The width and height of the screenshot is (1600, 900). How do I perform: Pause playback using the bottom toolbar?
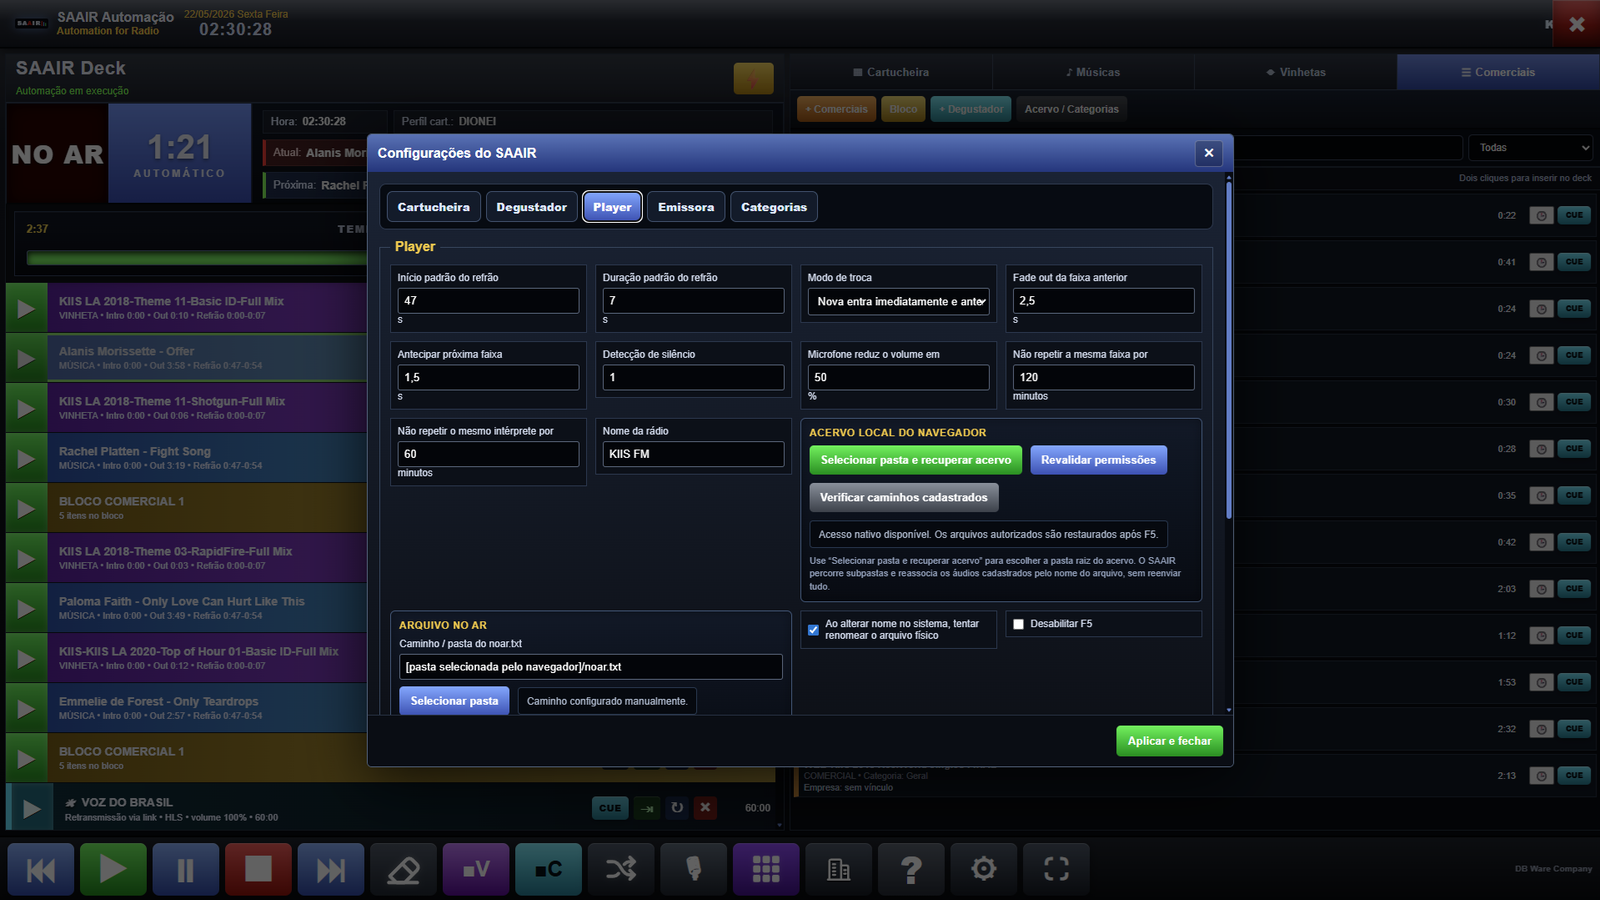coord(186,869)
